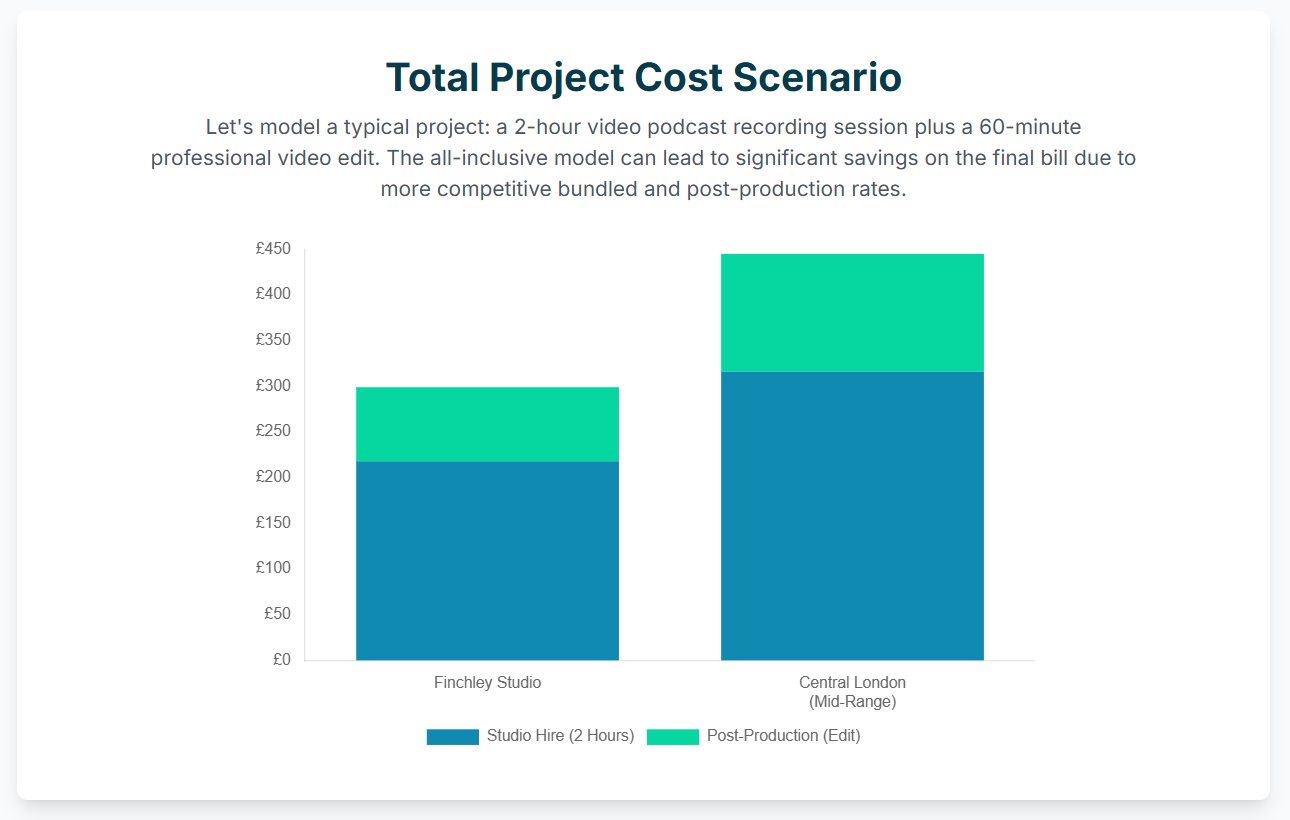This screenshot has height=820, width=1290.
Task: Select Finchley Studio green post-production segment
Action: tap(488, 424)
